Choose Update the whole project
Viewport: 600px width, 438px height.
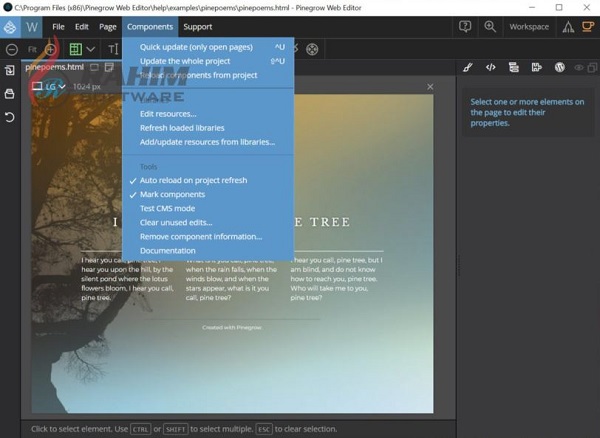pos(208,61)
